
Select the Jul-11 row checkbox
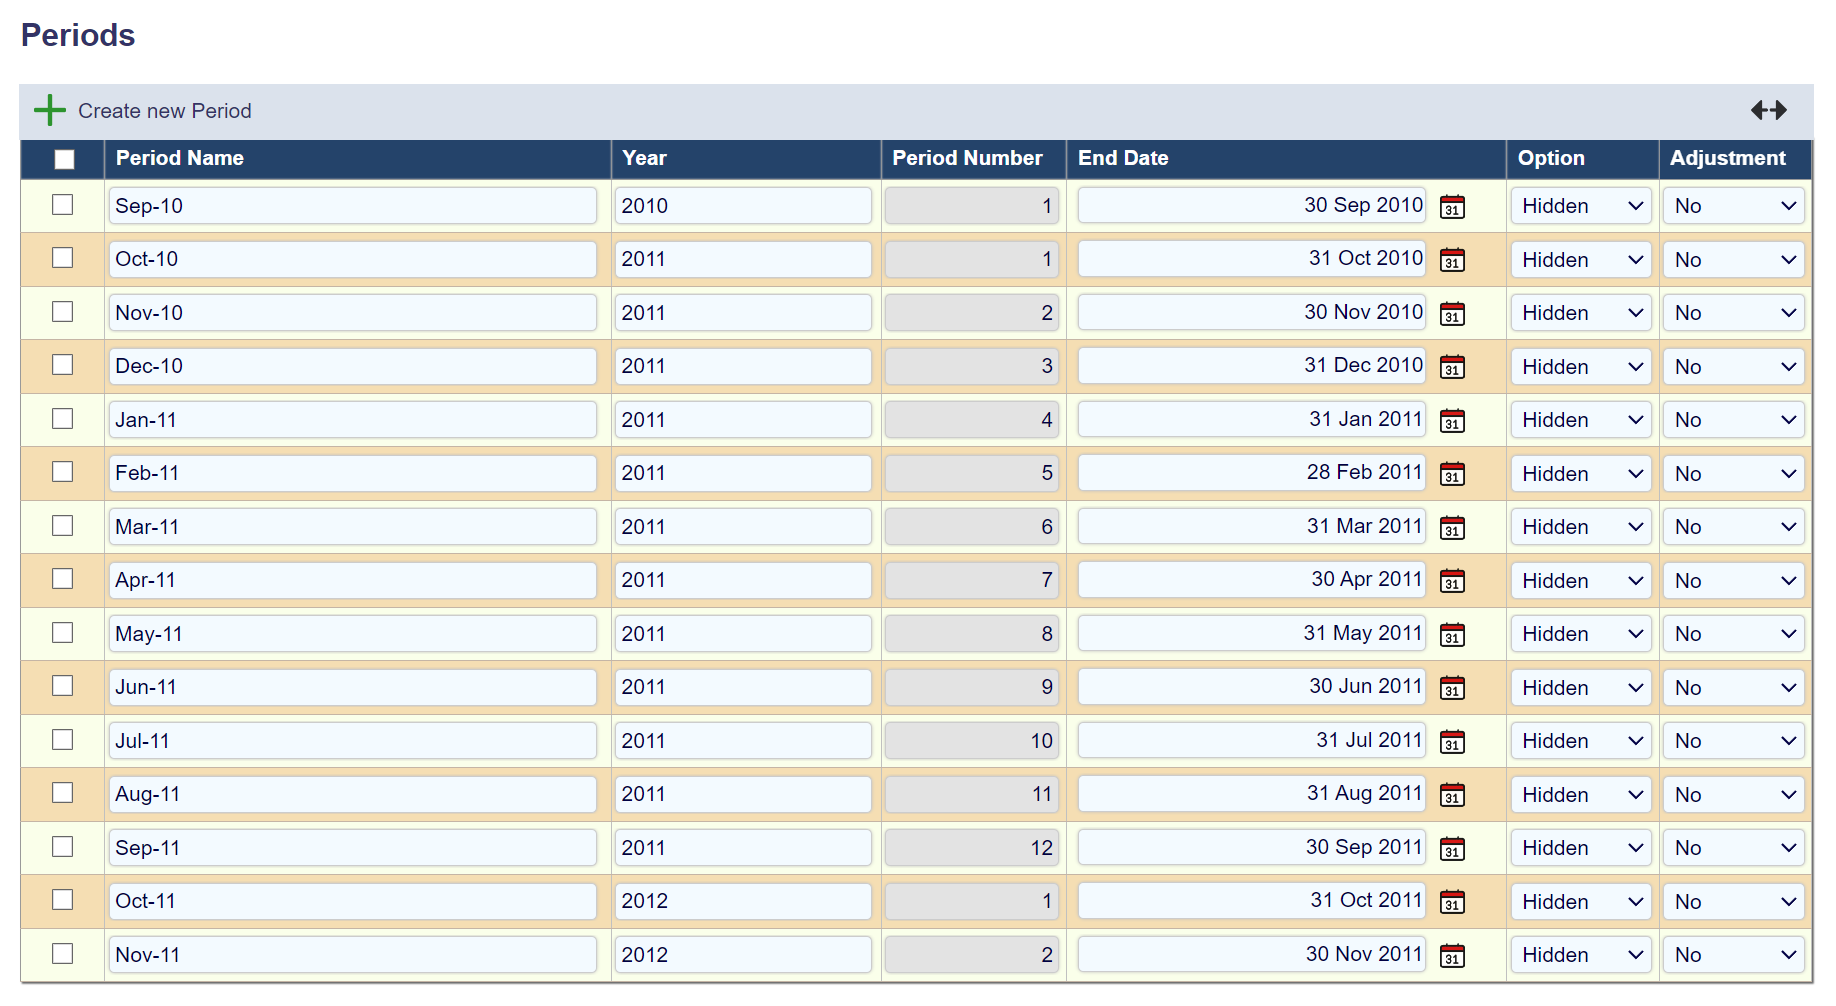[63, 740]
